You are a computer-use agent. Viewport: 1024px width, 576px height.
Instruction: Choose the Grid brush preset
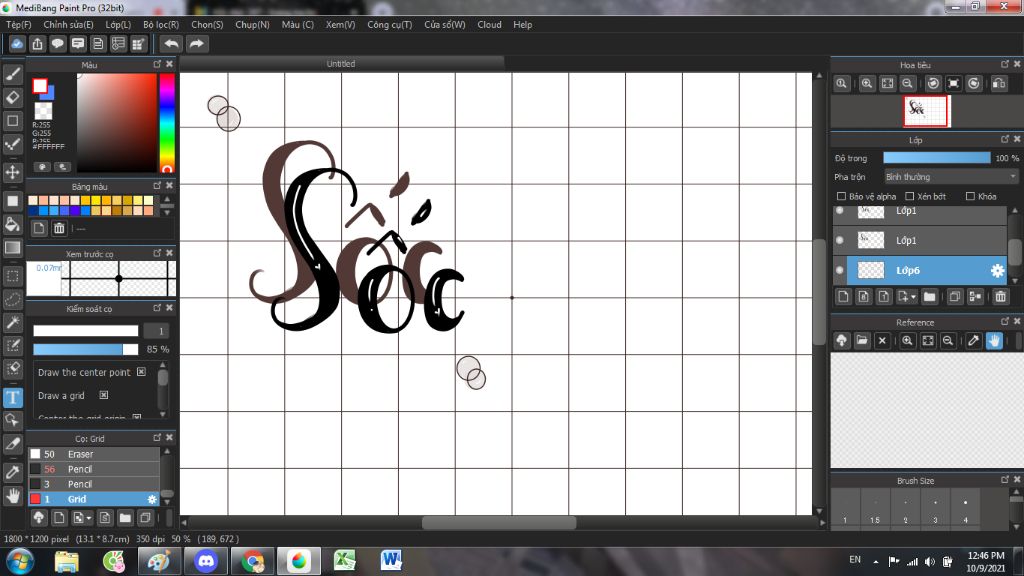coord(94,500)
